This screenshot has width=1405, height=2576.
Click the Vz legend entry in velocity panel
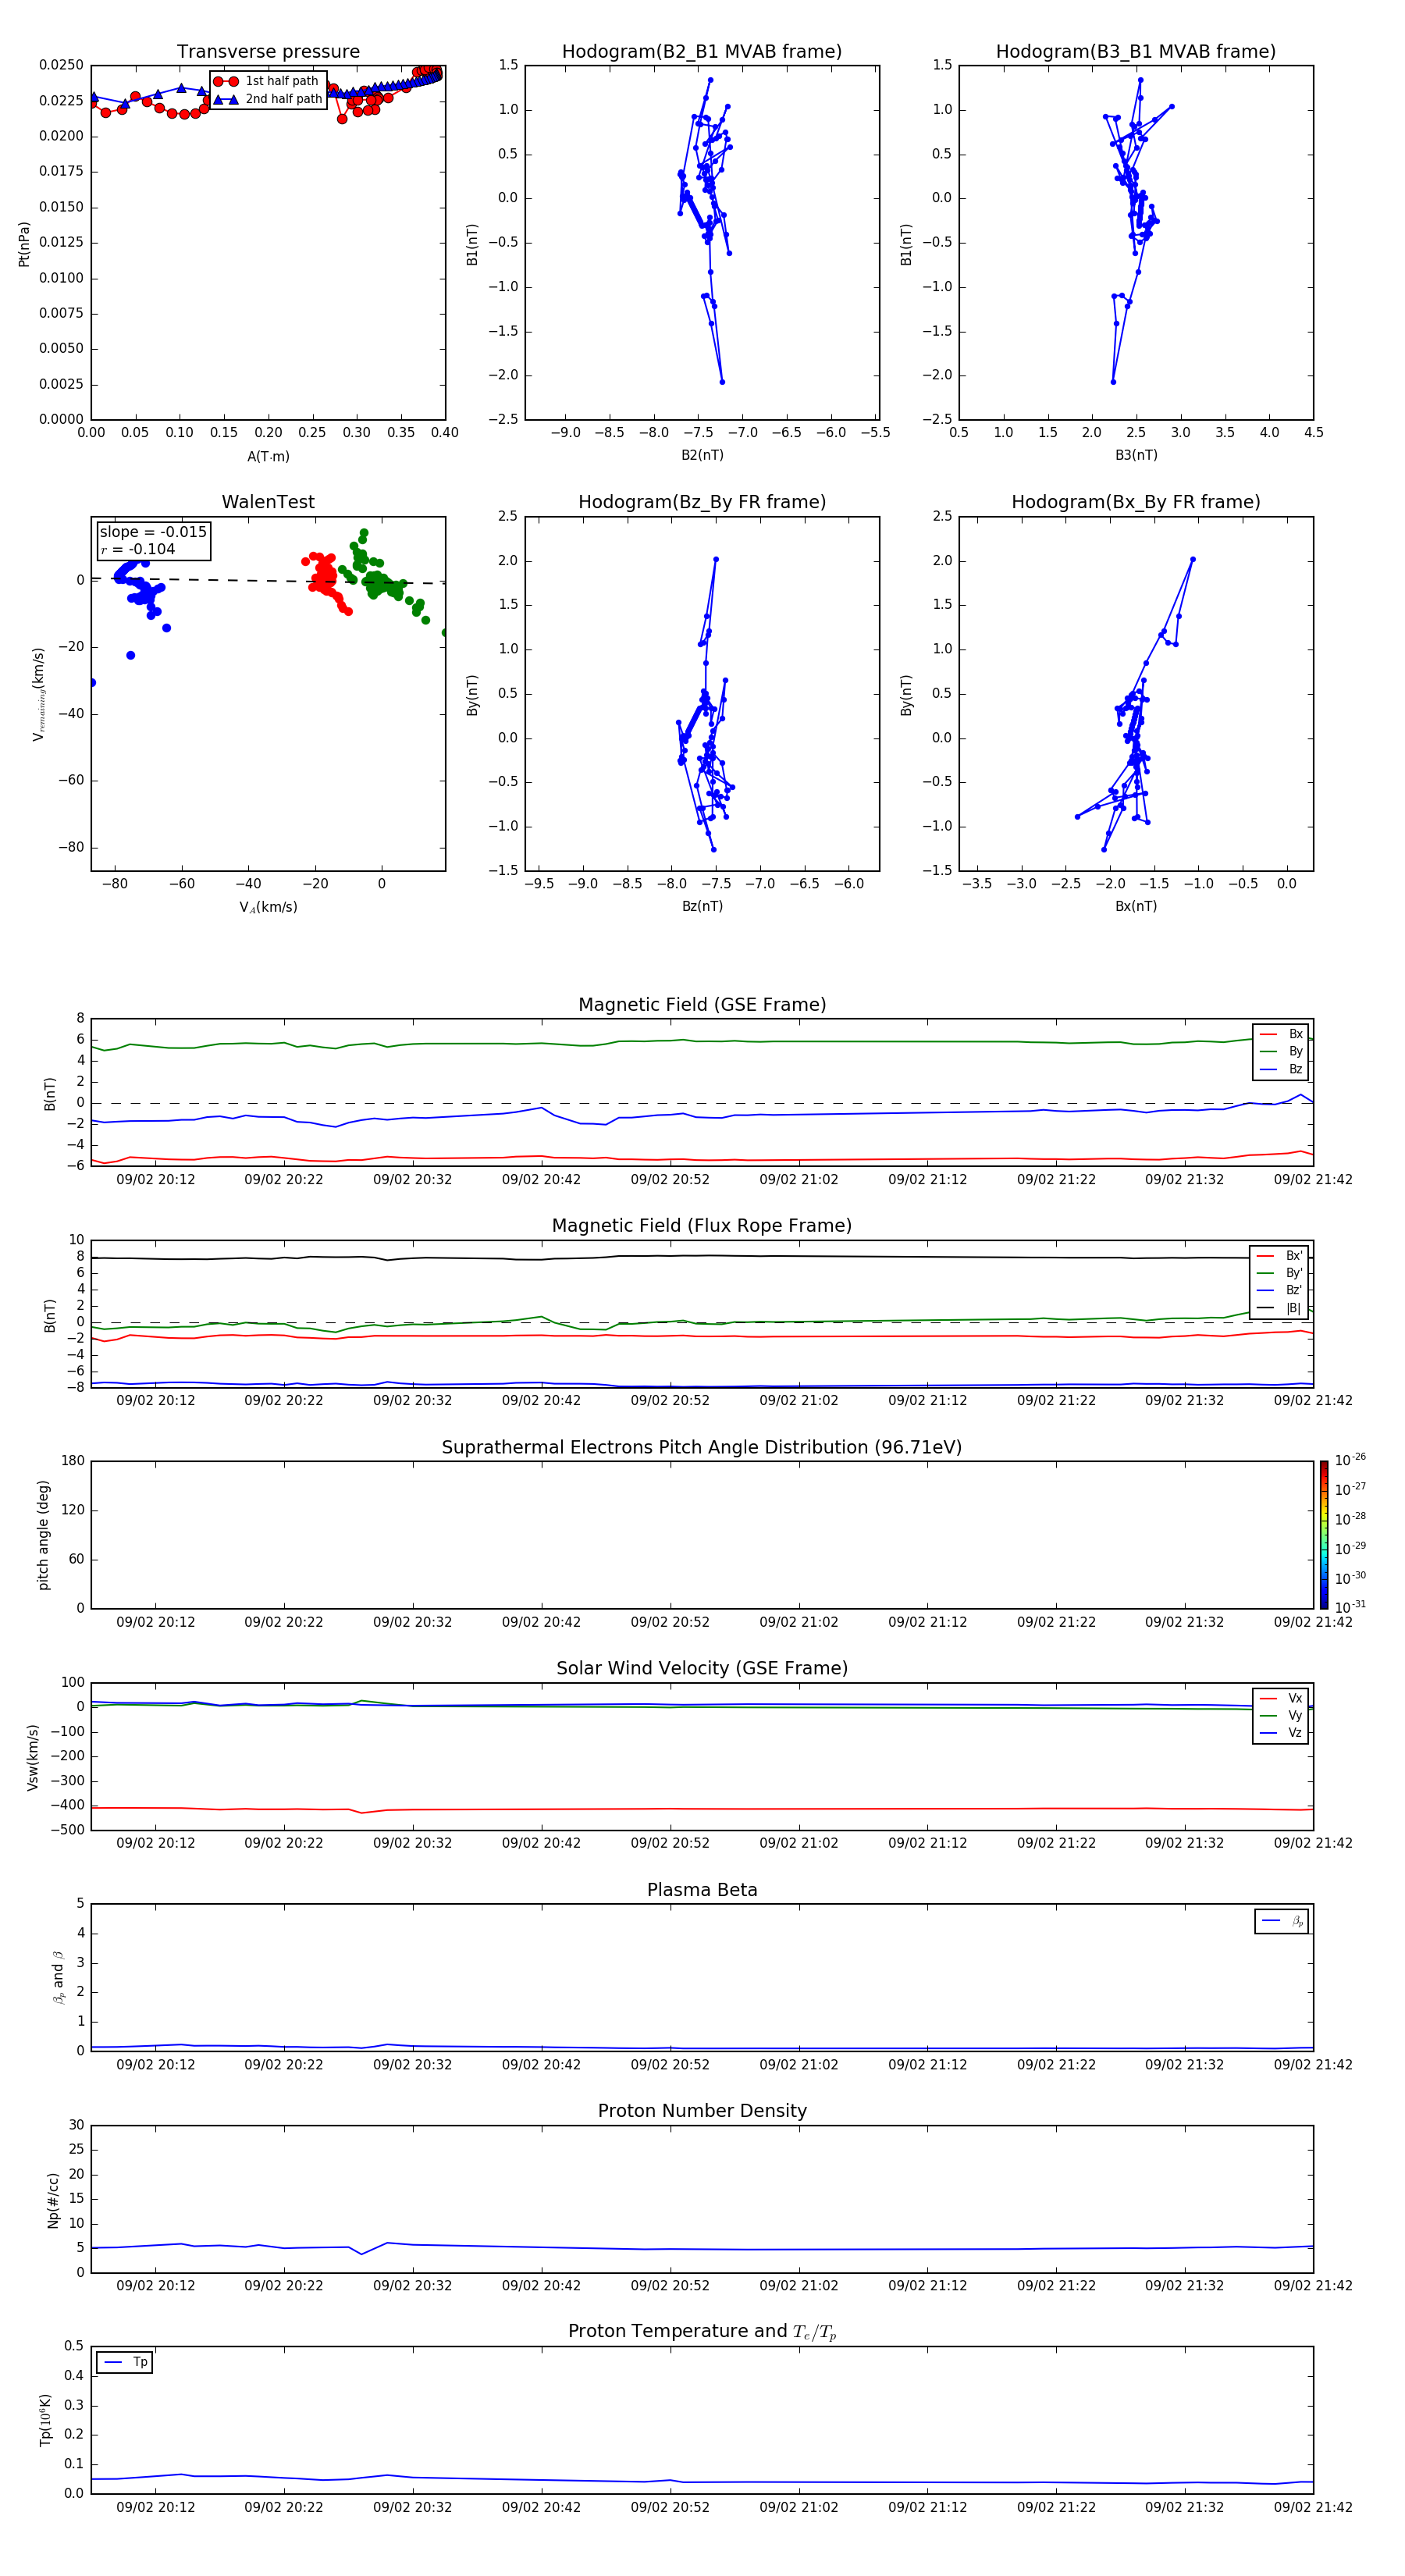pos(1281,1733)
